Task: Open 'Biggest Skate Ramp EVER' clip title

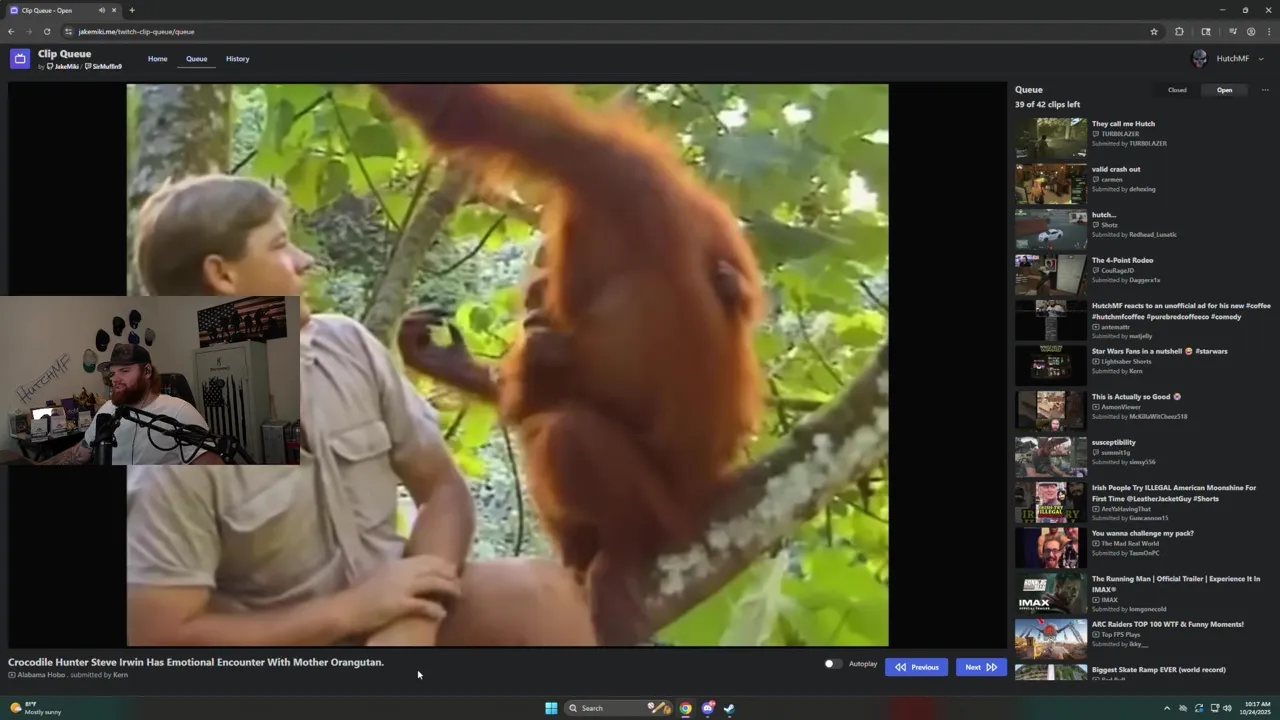Action: [1159, 670]
